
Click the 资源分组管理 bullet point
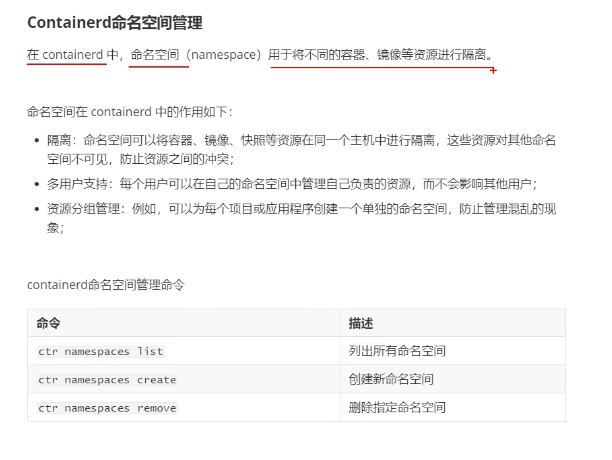click(x=301, y=218)
